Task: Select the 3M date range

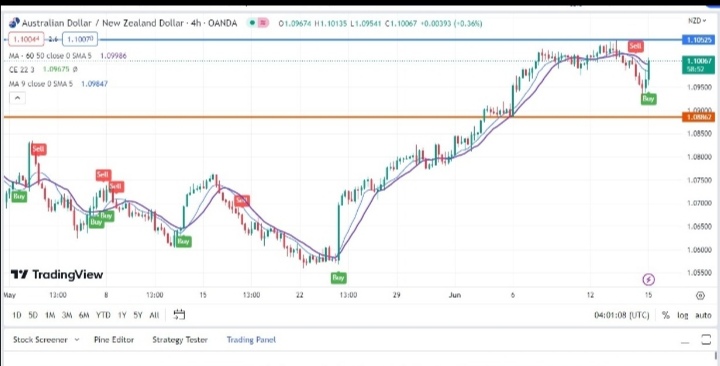Action: click(67, 315)
